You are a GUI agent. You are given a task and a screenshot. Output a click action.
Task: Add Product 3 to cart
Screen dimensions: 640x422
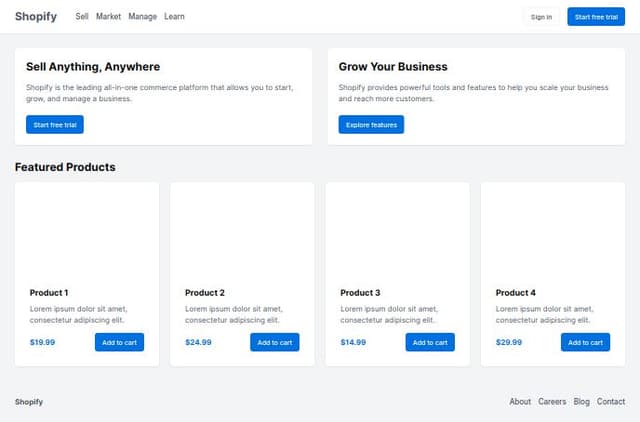pyautogui.click(x=430, y=342)
